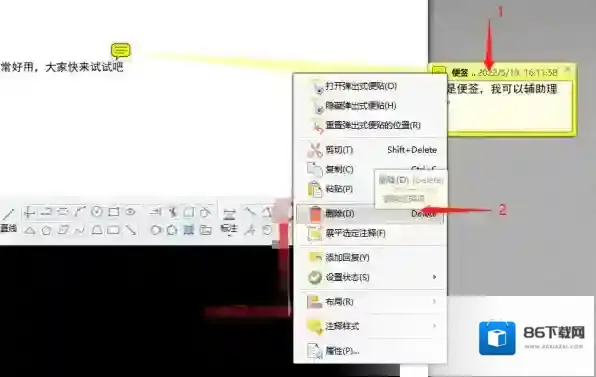Choose 打开弹出式便贴(O) from context menu
Screen dimensions: 596x377
click(x=370, y=86)
